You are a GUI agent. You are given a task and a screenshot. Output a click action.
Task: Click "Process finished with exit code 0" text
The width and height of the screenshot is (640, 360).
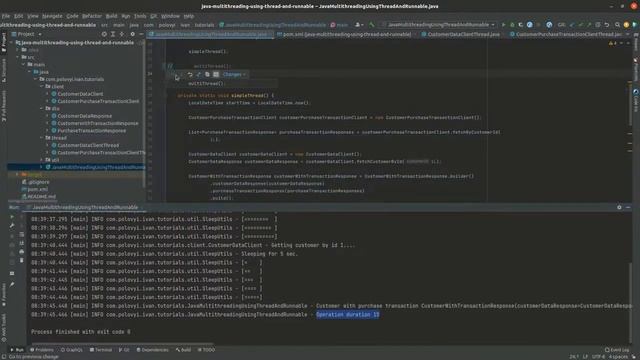(x=81, y=332)
